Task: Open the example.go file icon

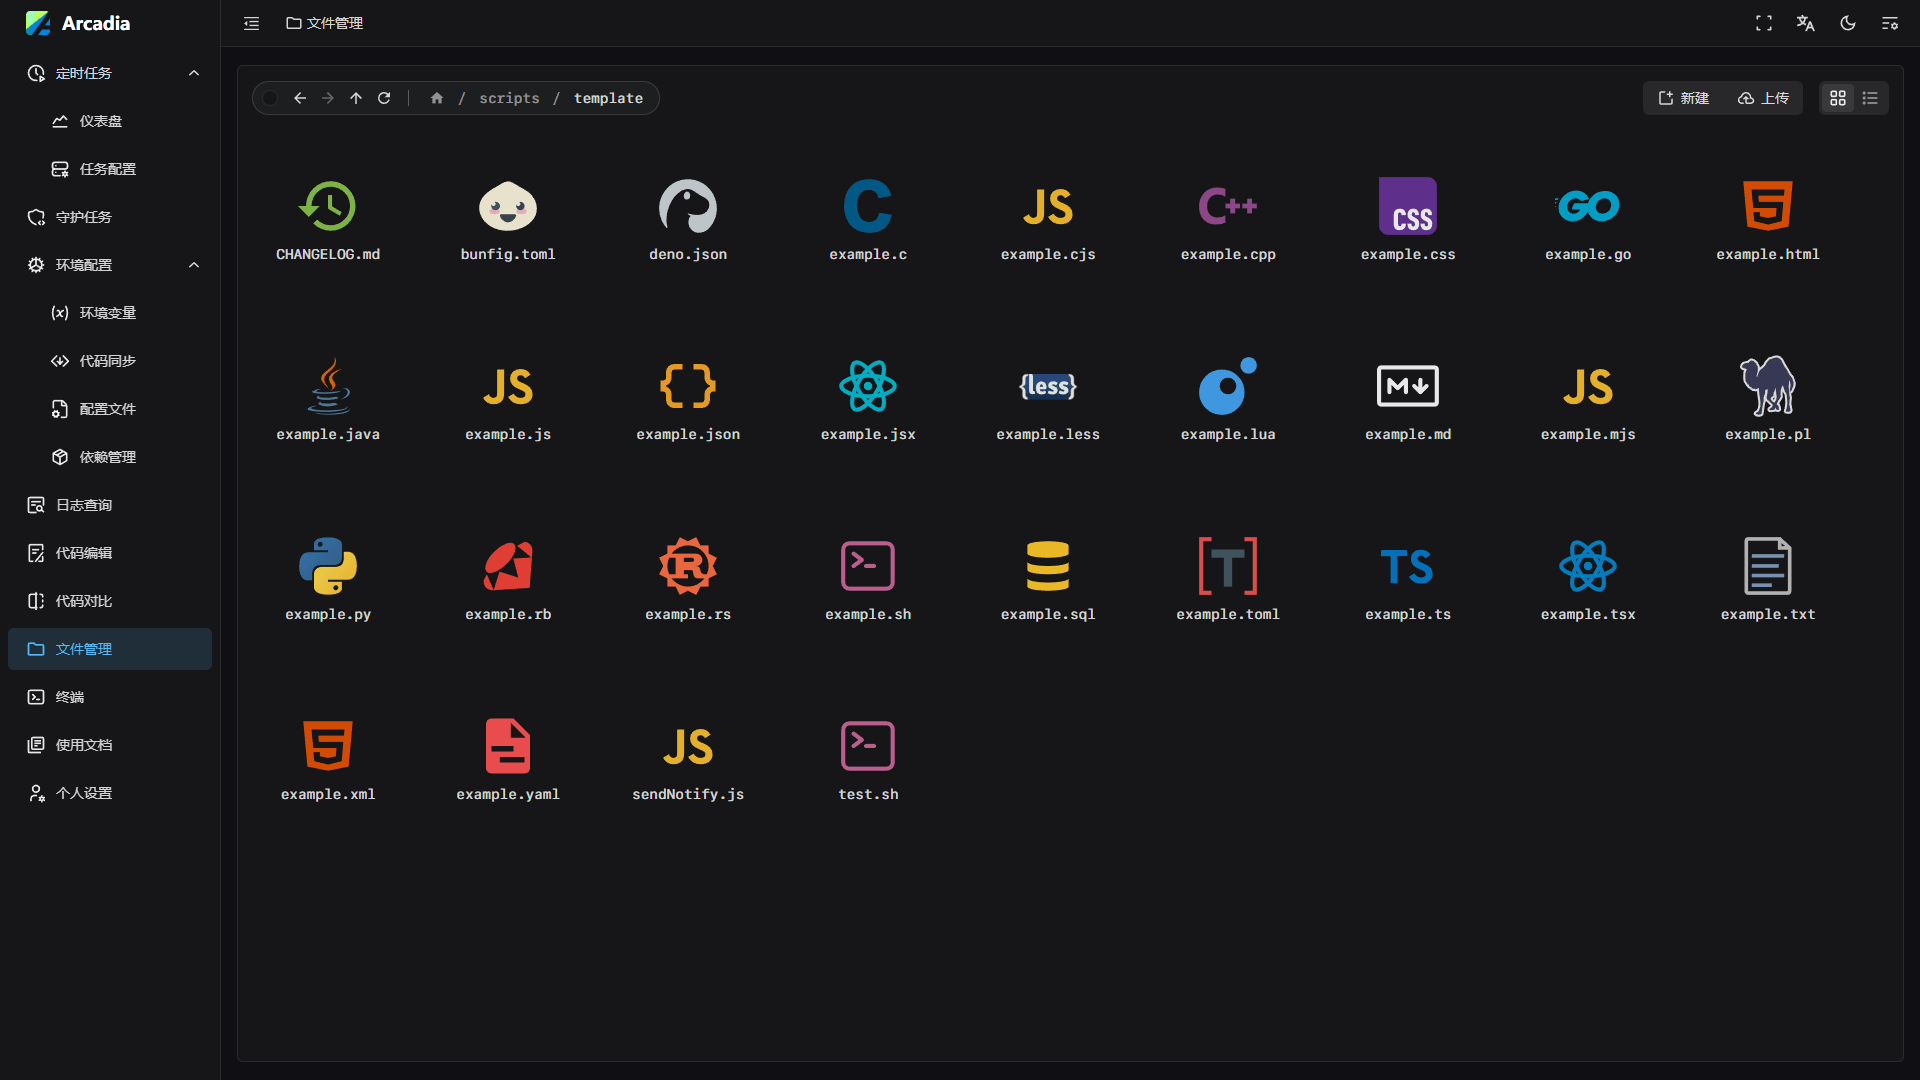Action: coord(1588,206)
